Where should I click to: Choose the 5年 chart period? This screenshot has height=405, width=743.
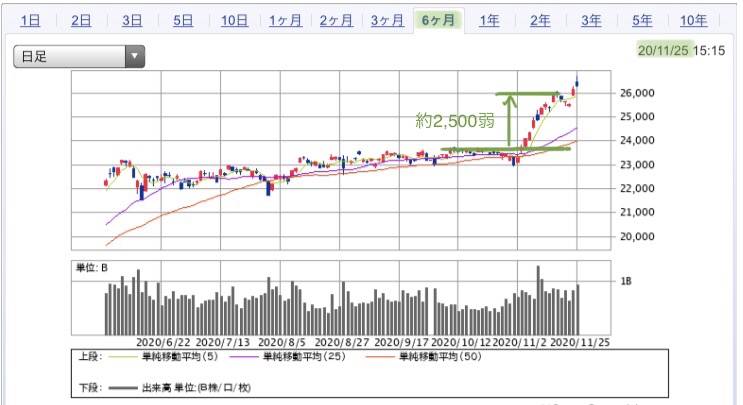tap(642, 20)
